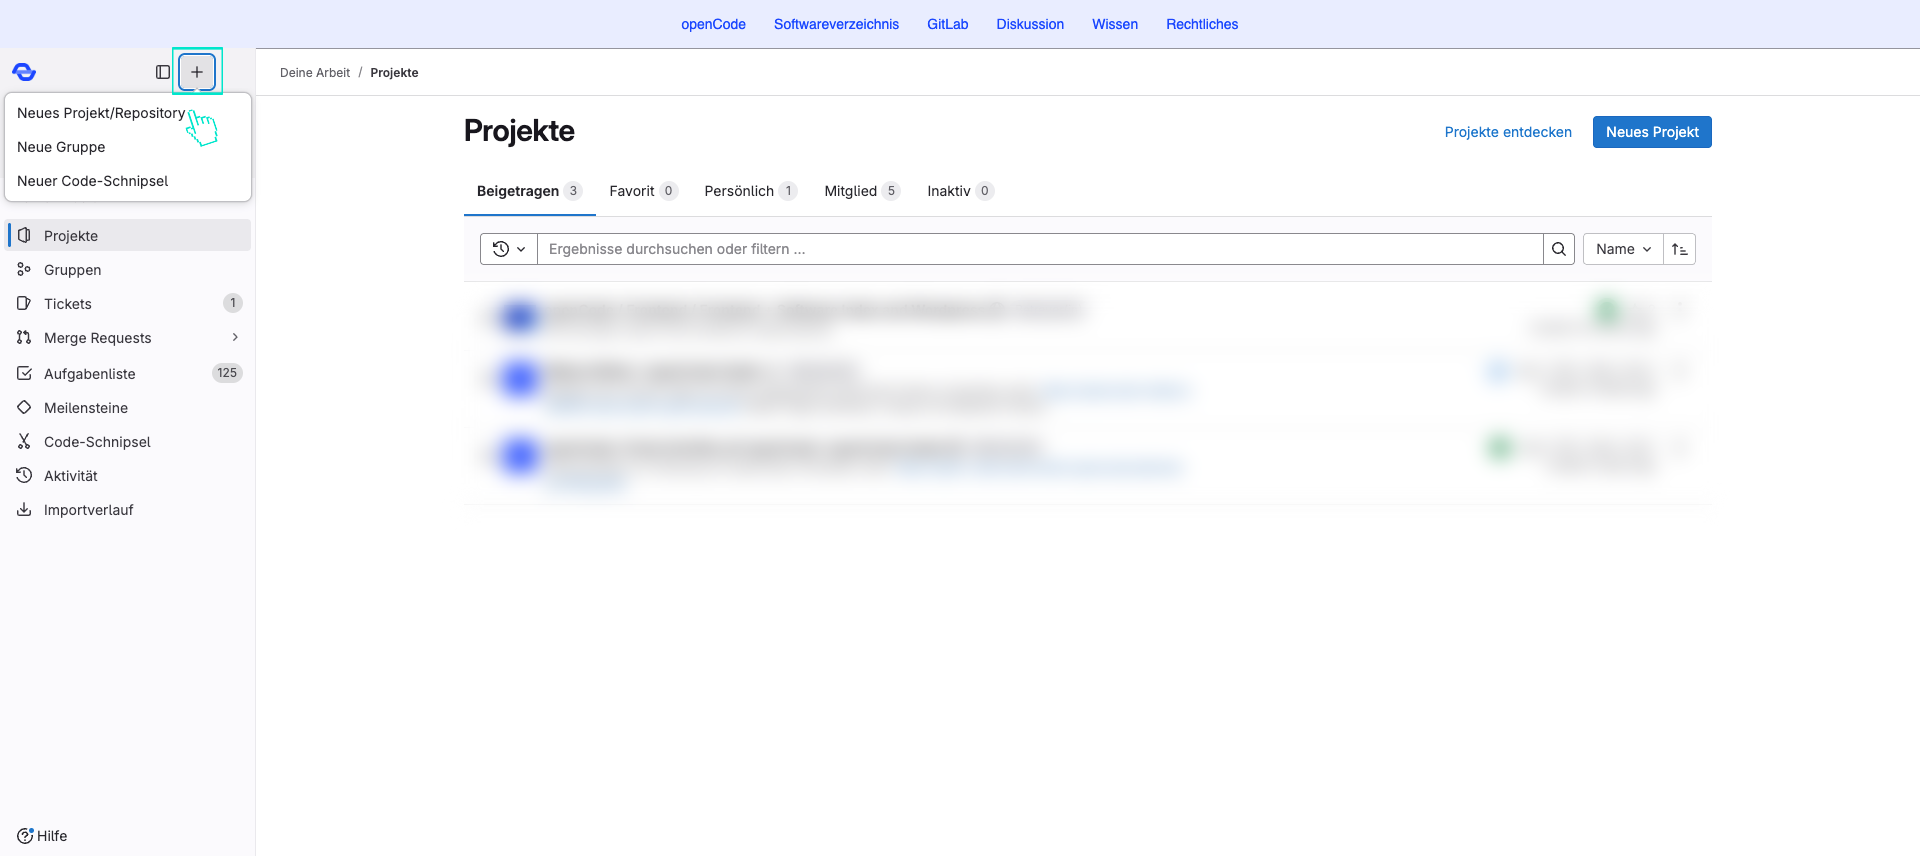Choose Neue Gruppe menu entry
Image resolution: width=1920 pixels, height=856 pixels.
click(x=61, y=147)
